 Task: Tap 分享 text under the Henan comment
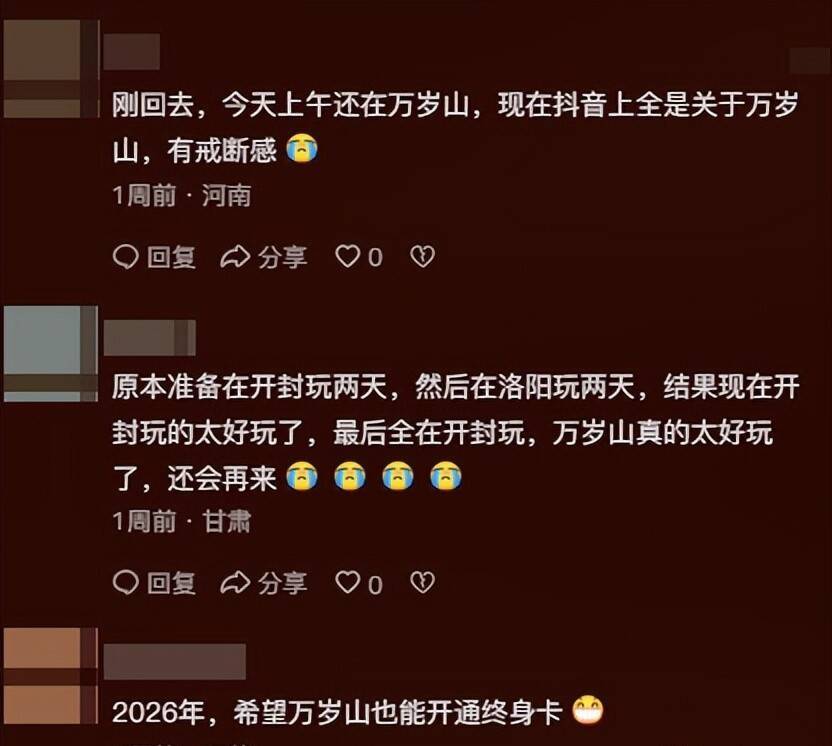(283, 257)
